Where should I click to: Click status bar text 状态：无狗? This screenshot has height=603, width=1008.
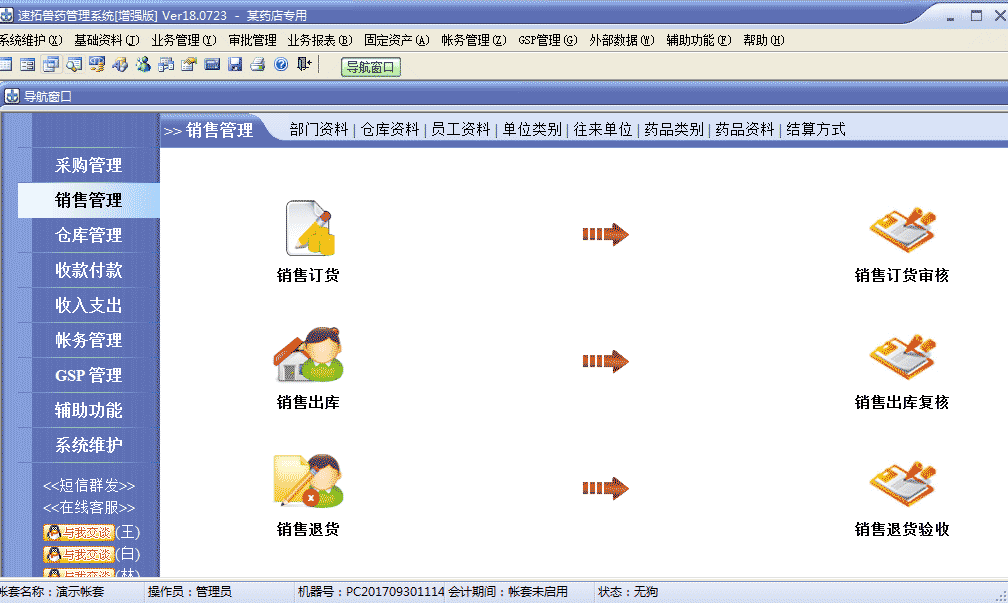[x=628, y=591]
